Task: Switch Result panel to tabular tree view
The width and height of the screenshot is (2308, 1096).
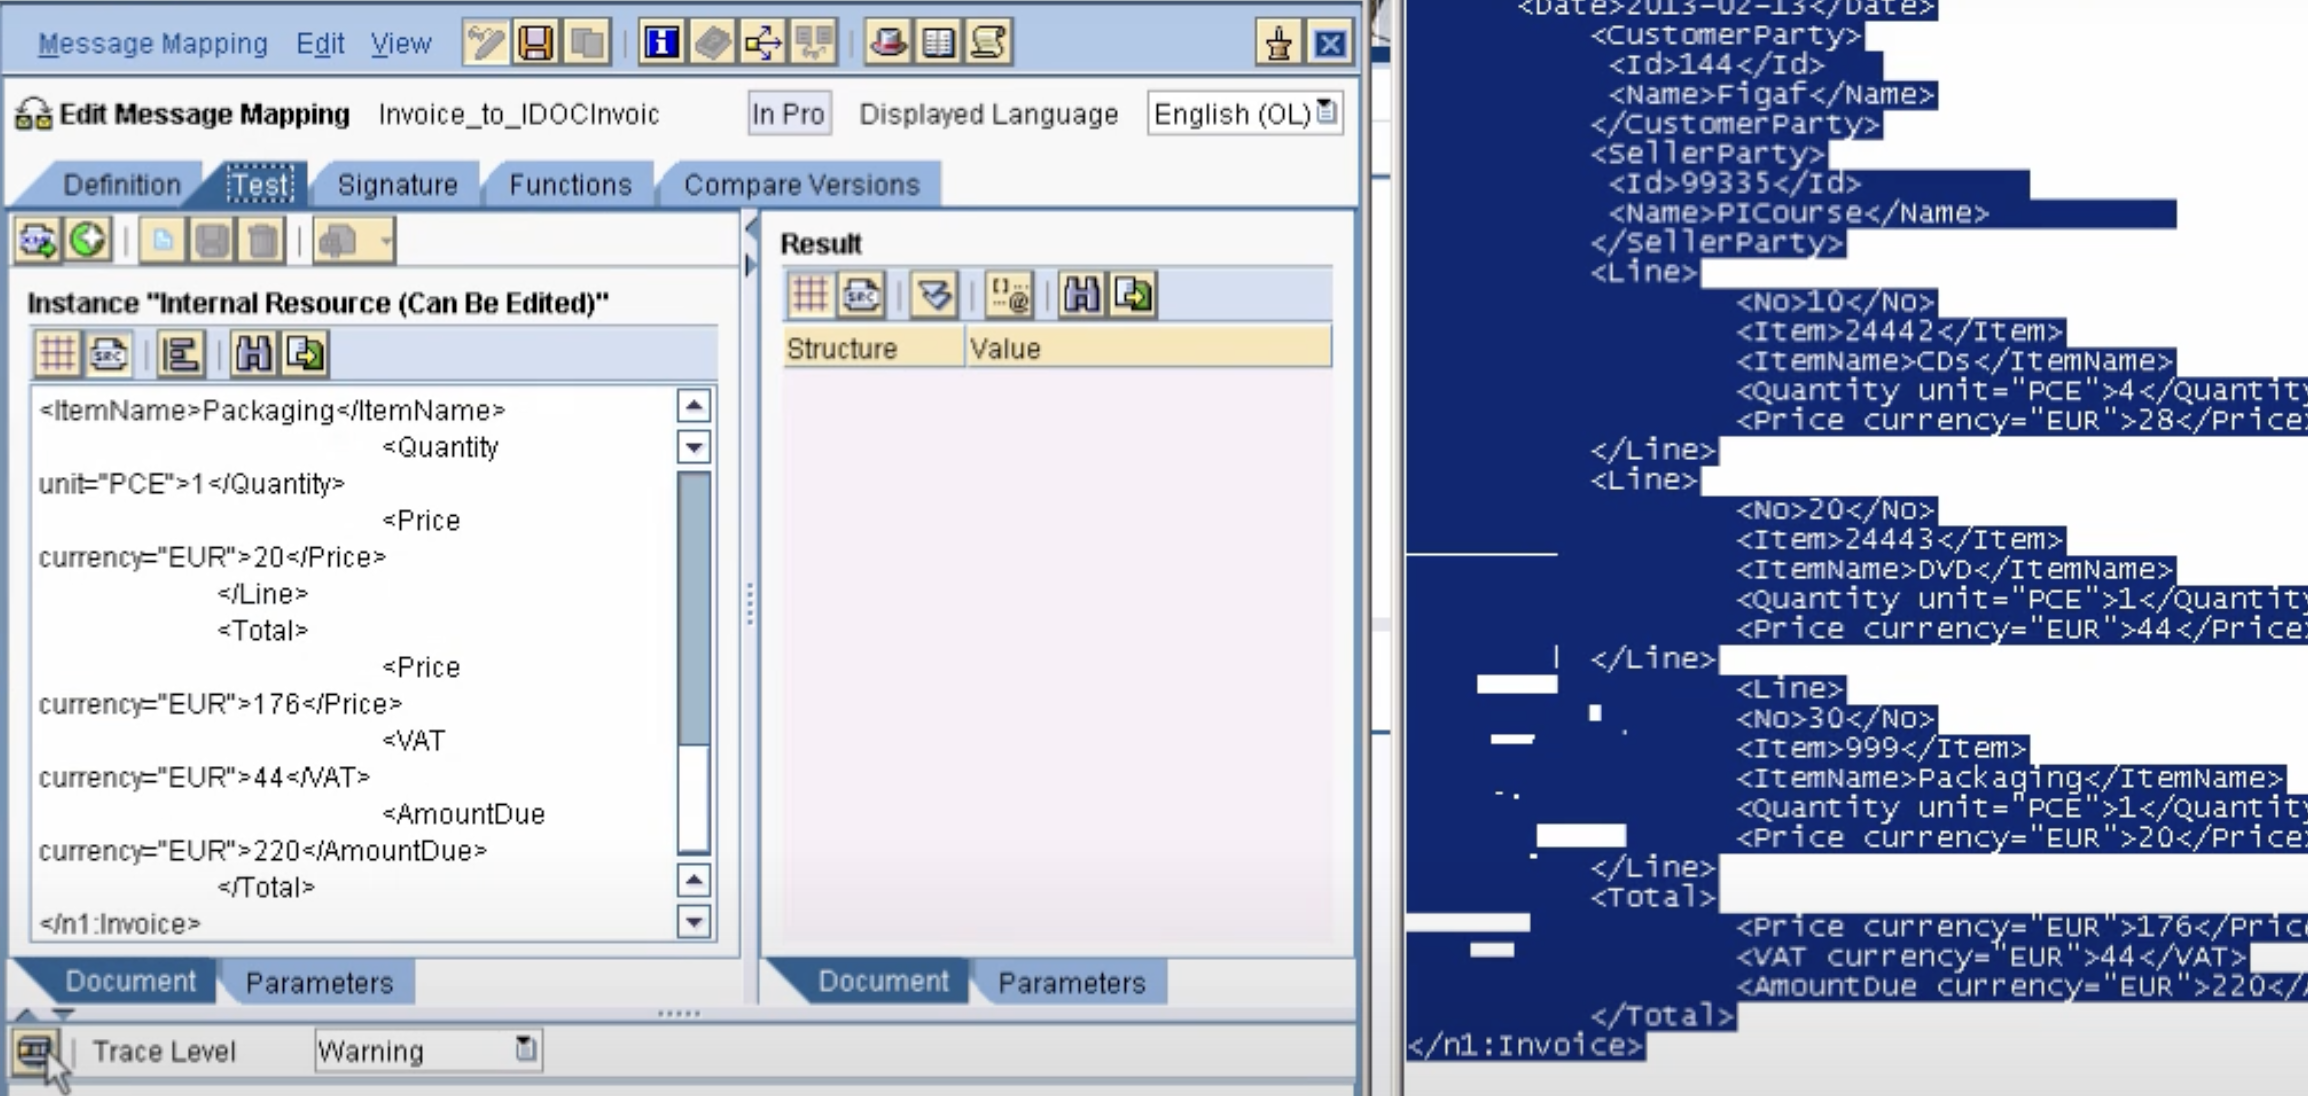Action: (x=809, y=295)
